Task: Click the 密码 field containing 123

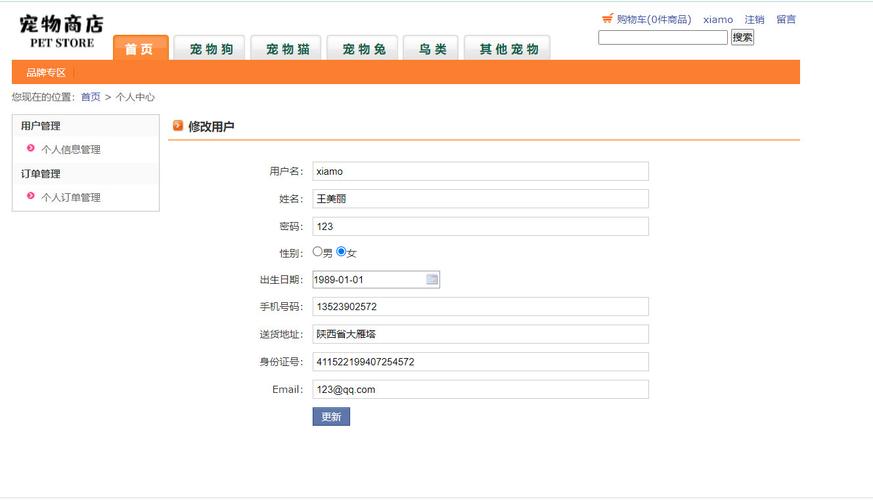Action: 480,226
